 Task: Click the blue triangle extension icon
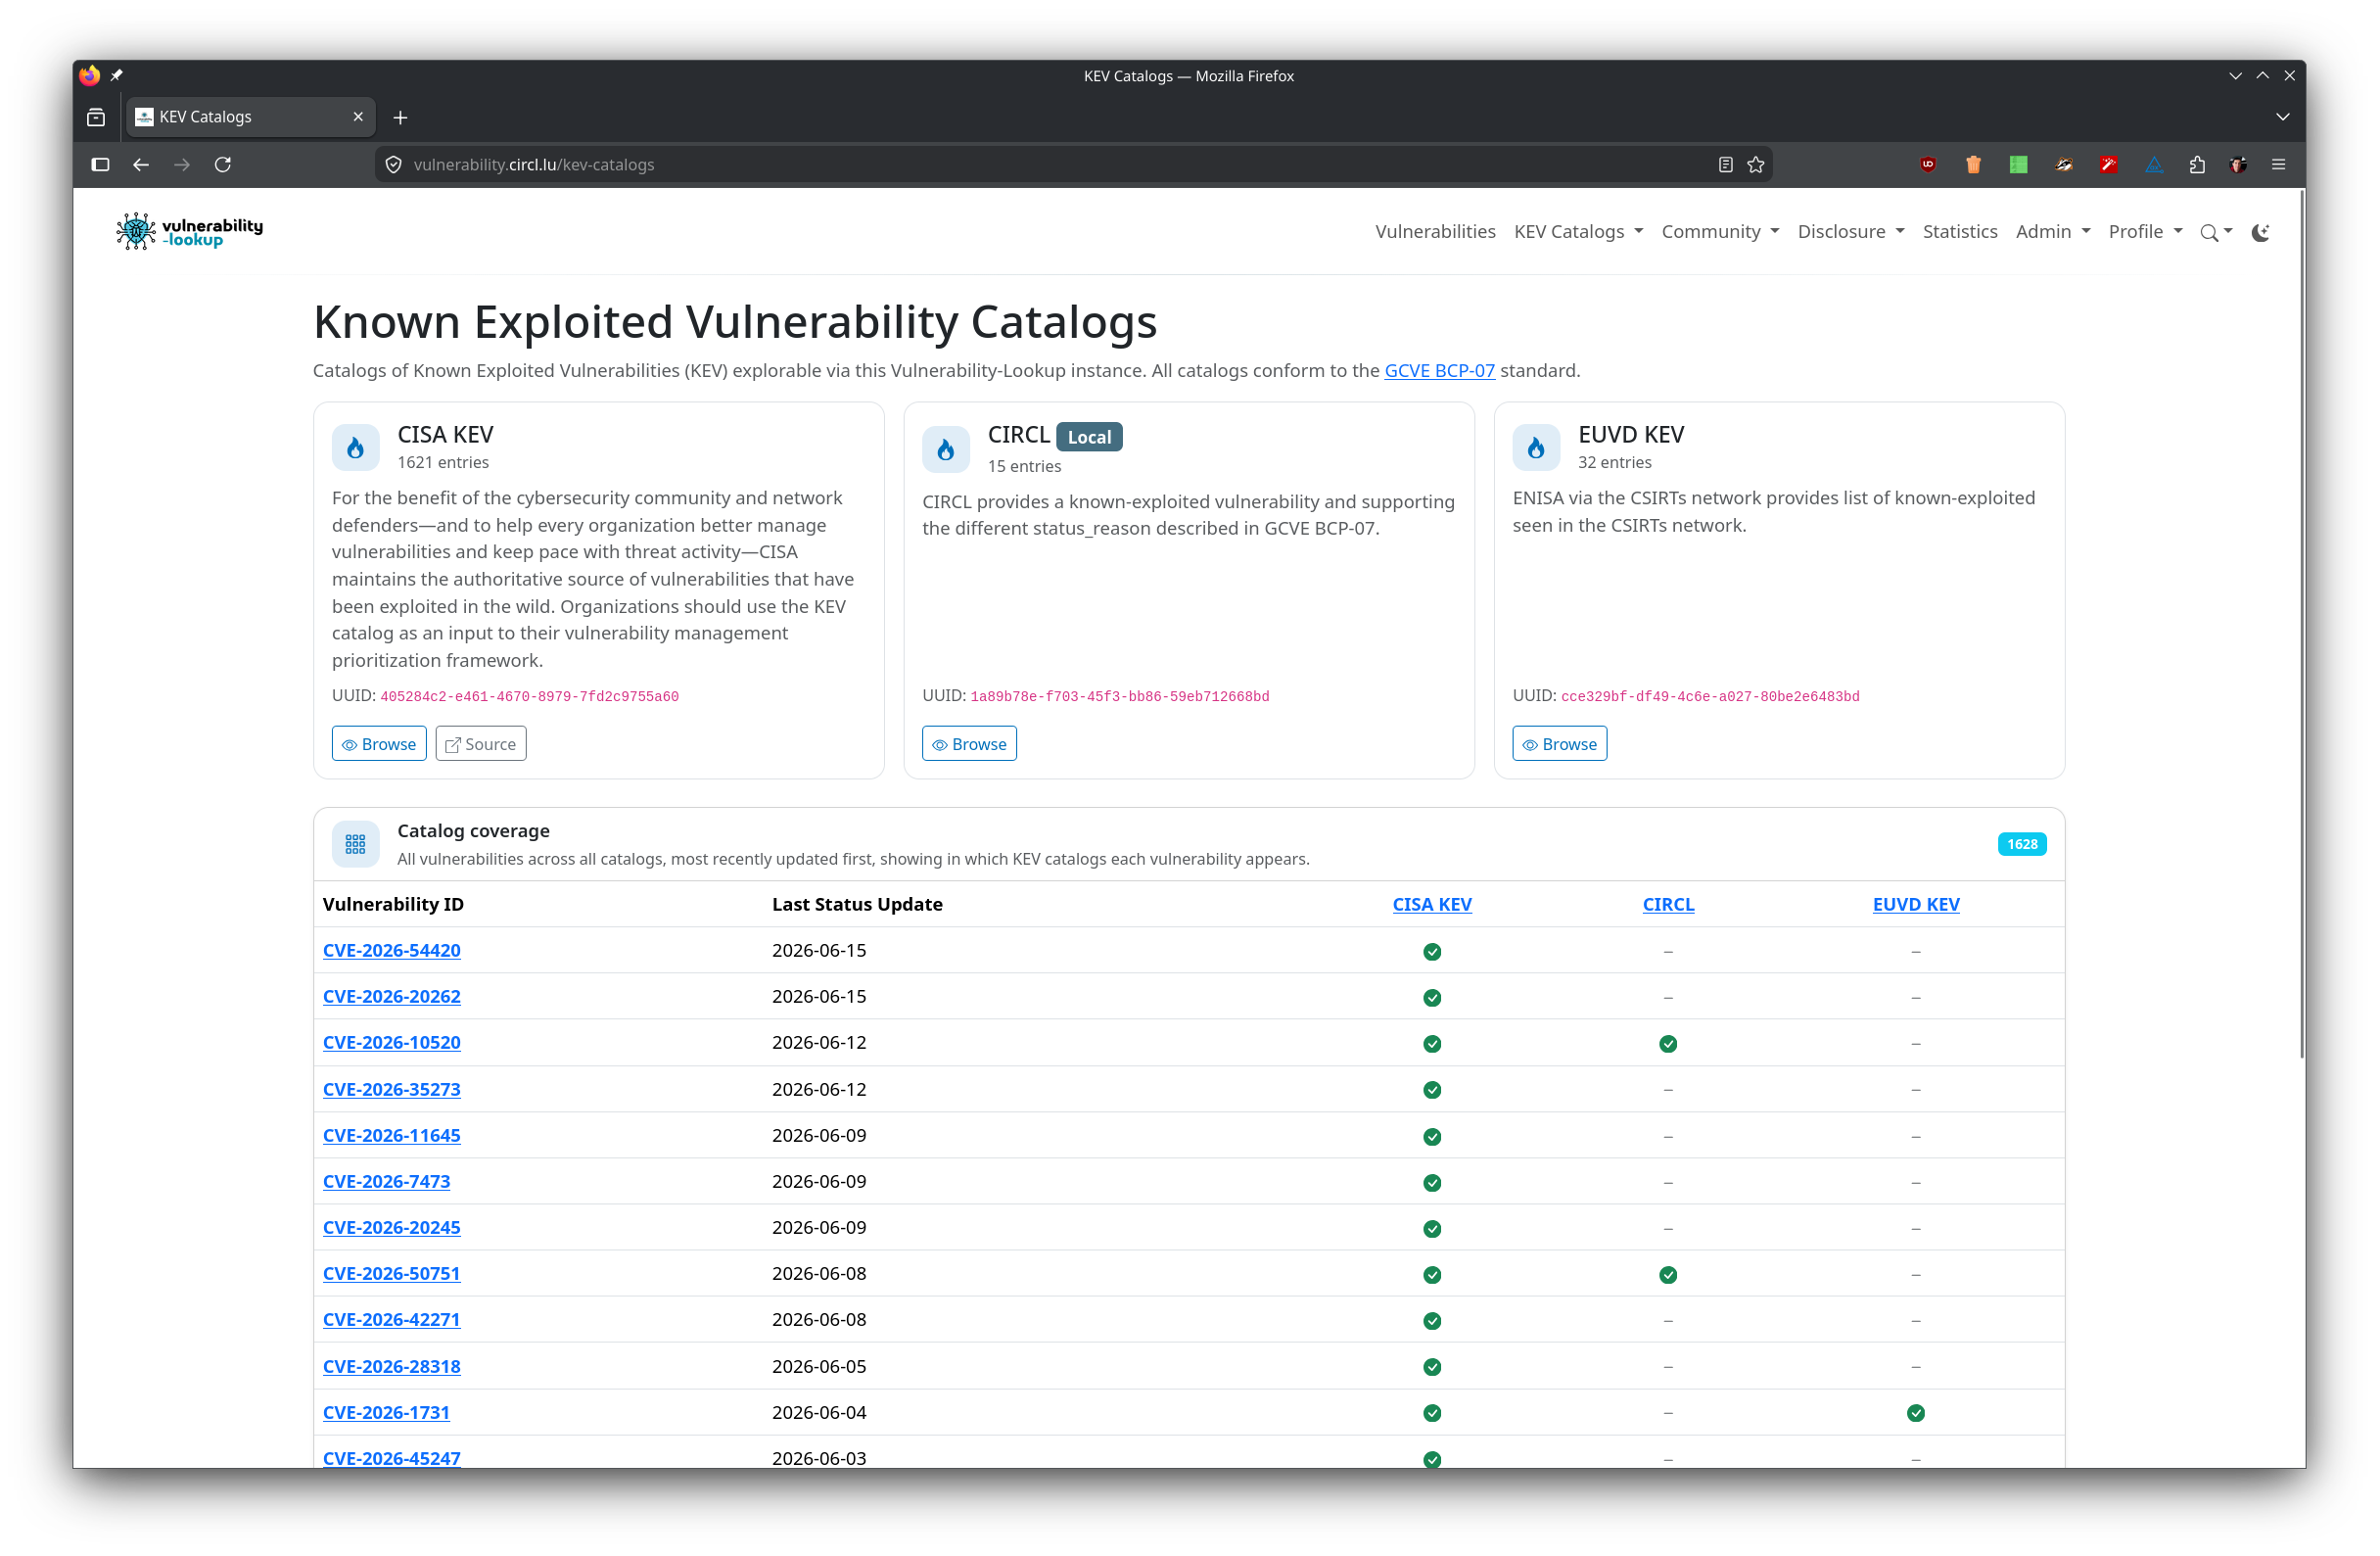click(x=2153, y=164)
